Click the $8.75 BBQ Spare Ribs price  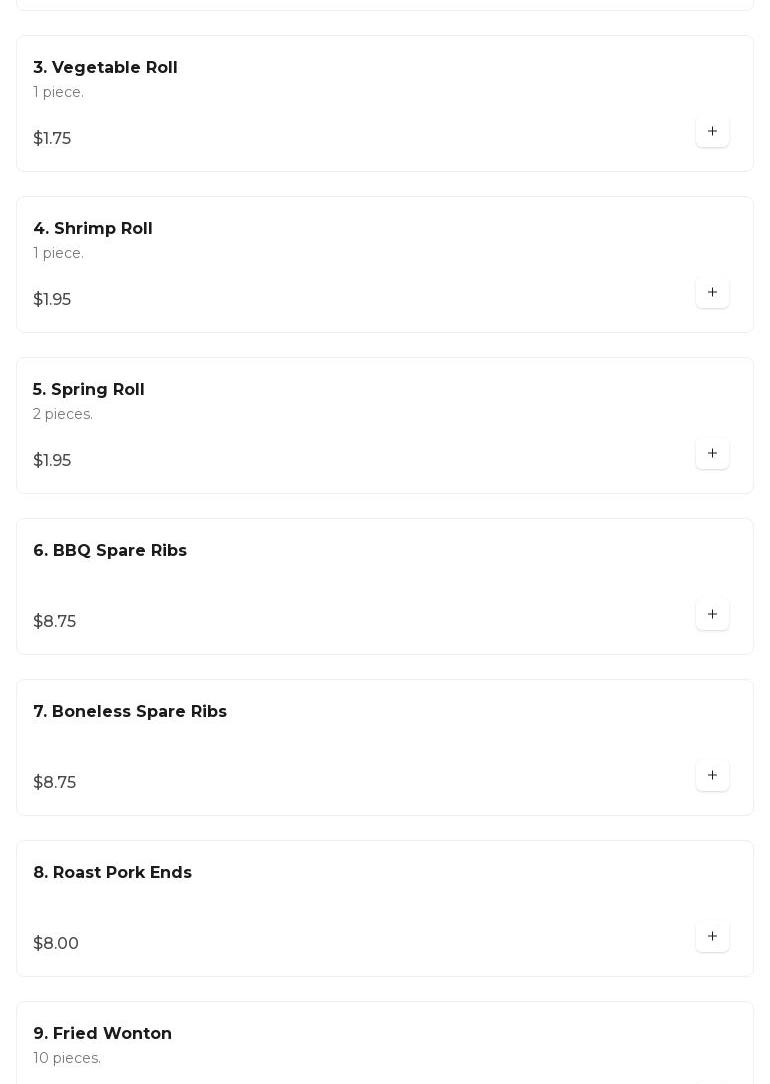(x=54, y=622)
